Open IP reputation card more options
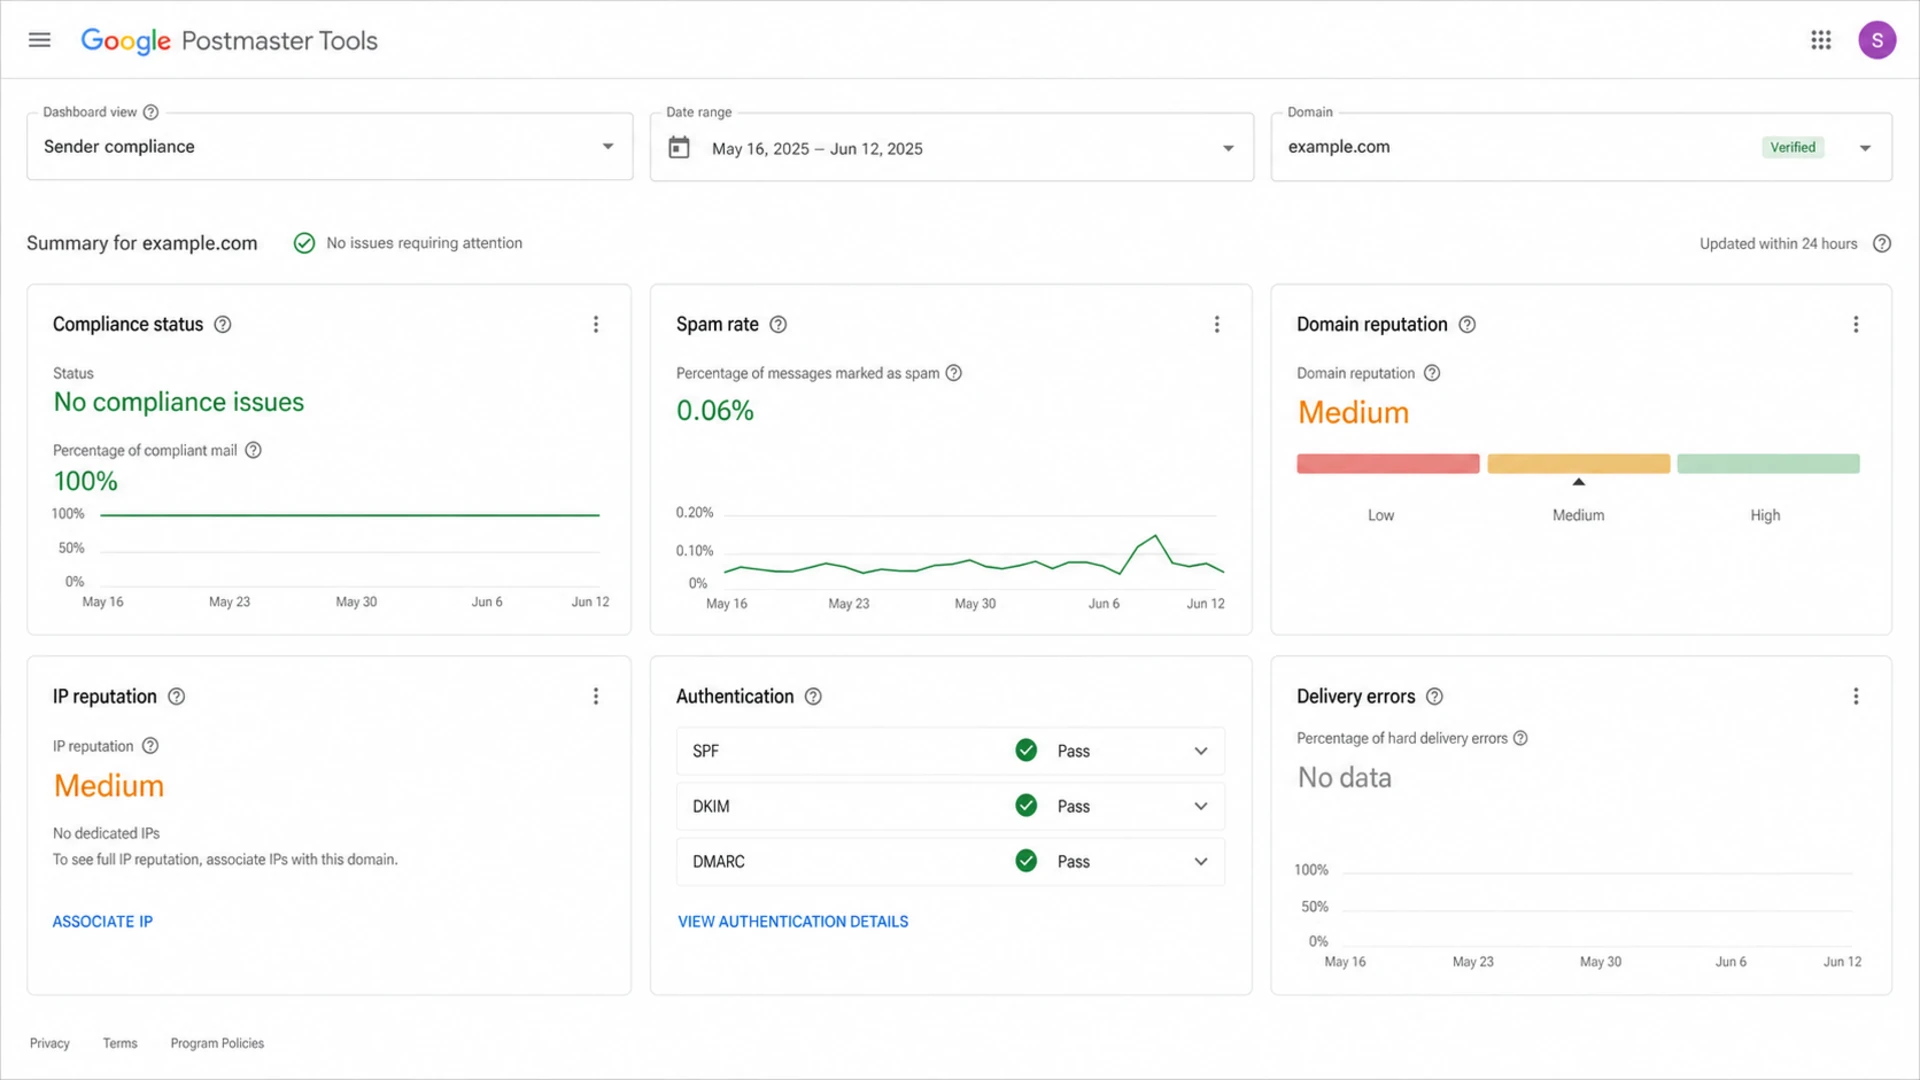The width and height of the screenshot is (1920, 1080). point(596,696)
